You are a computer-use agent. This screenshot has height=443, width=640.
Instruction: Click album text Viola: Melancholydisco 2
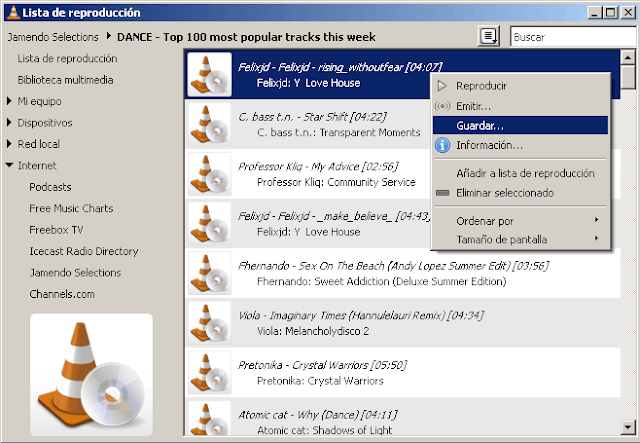[313, 331]
